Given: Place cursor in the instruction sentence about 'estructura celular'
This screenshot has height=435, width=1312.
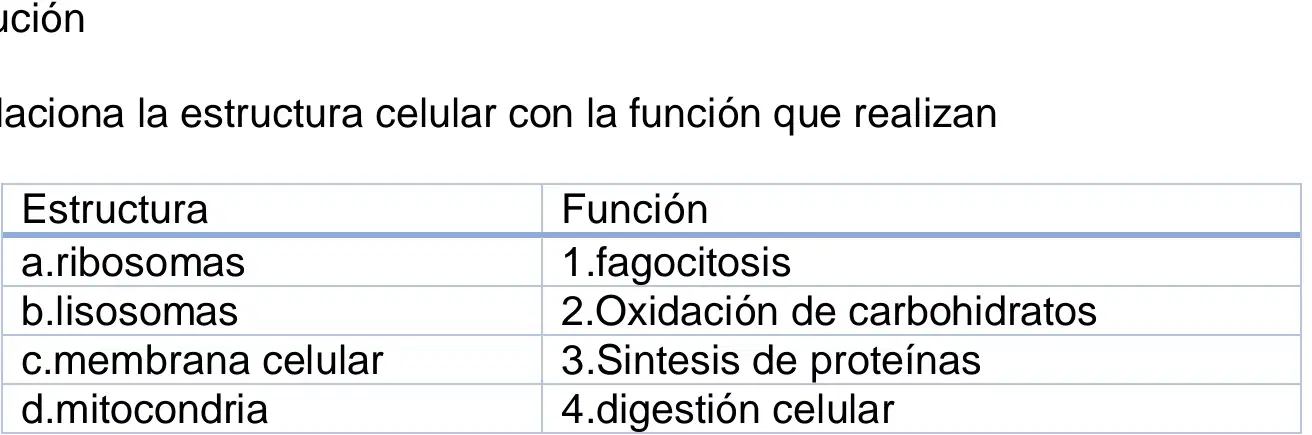Looking at the screenshot, I should pyautogui.click(x=498, y=115).
